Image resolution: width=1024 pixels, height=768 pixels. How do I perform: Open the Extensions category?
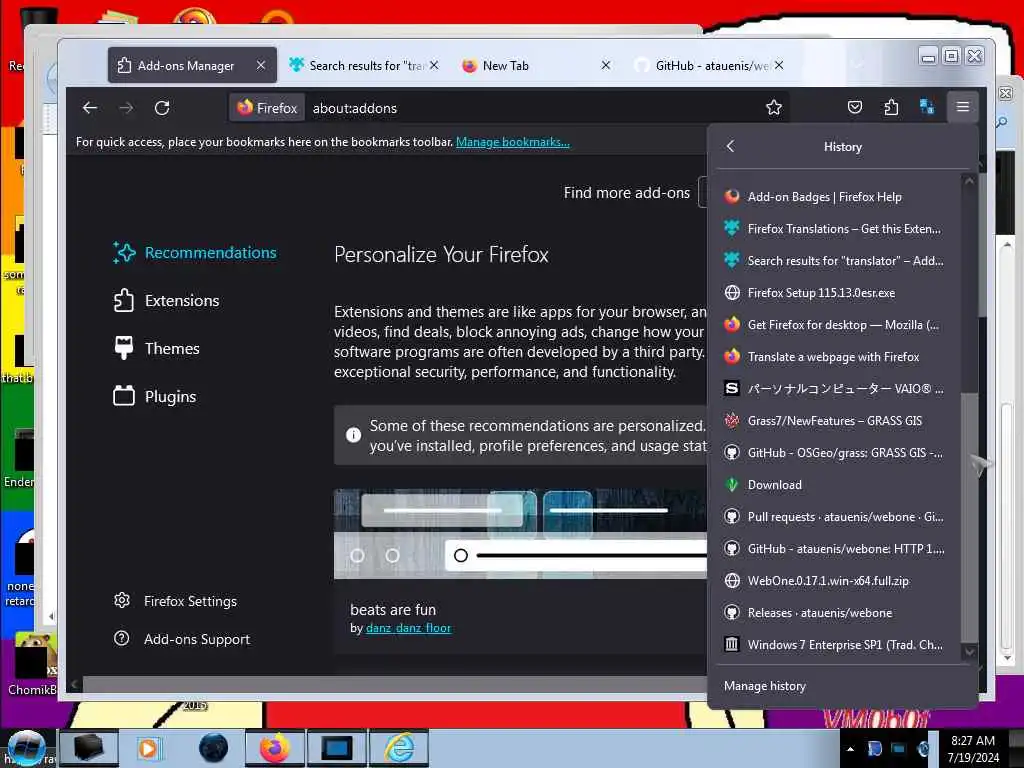click(167, 300)
